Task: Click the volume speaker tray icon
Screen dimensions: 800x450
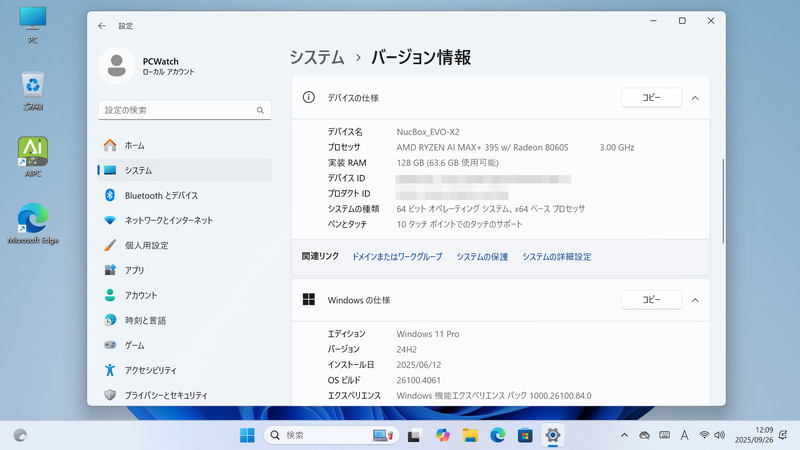Action: pos(719,435)
